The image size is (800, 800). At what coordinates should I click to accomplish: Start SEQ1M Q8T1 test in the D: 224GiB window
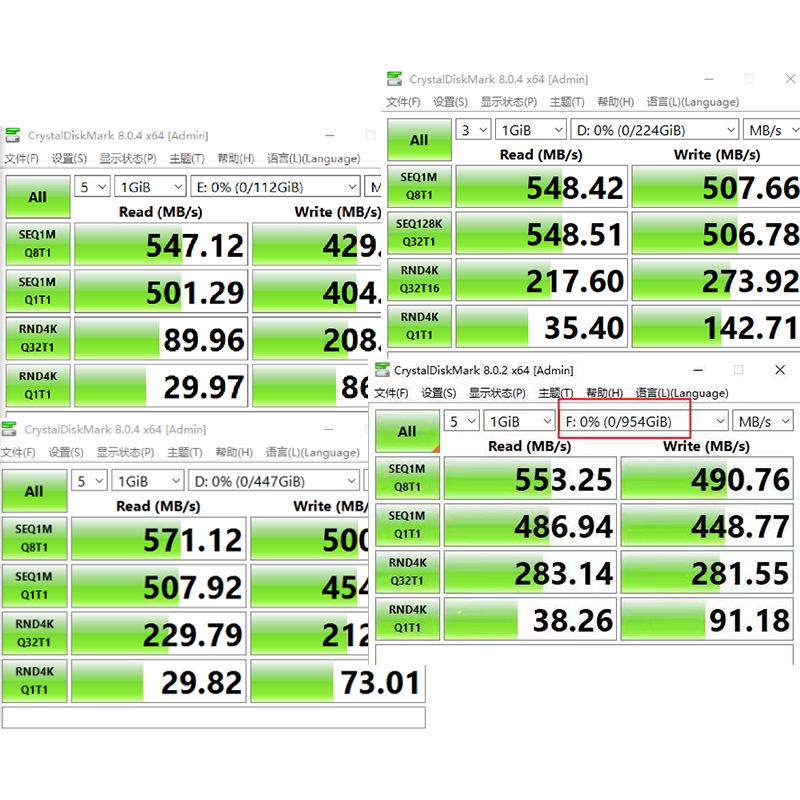(x=419, y=186)
